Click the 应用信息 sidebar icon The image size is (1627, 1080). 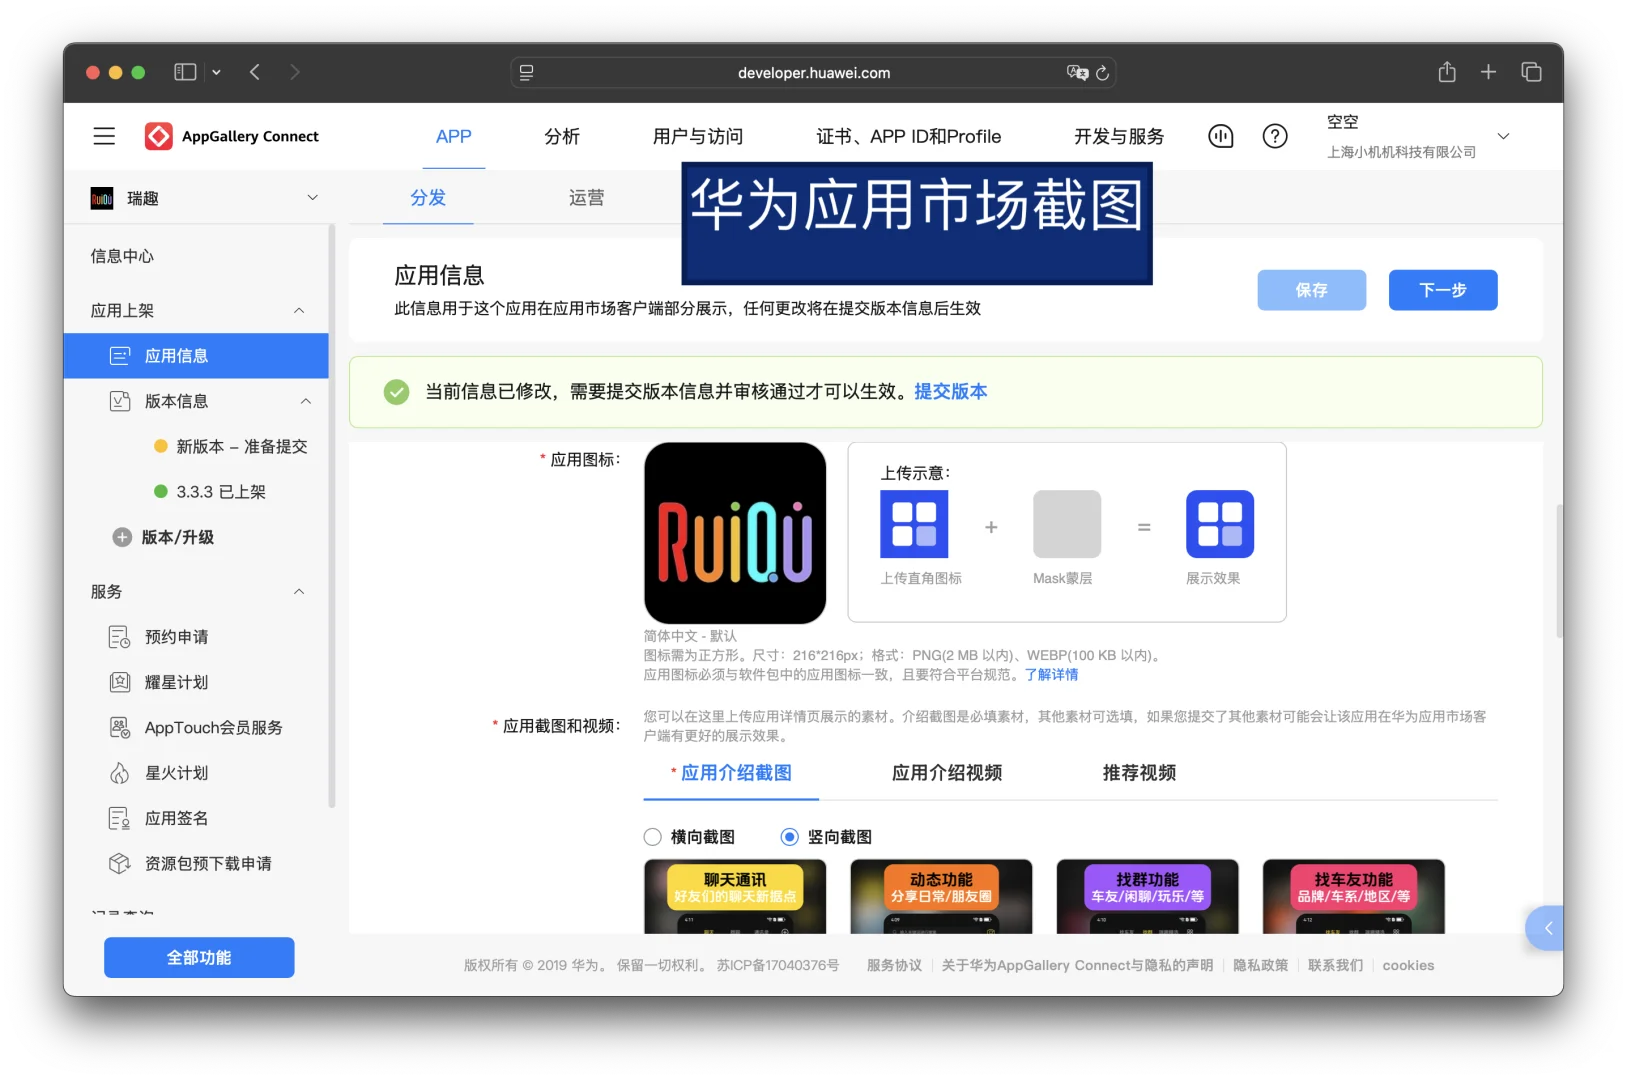click(120, 356)
